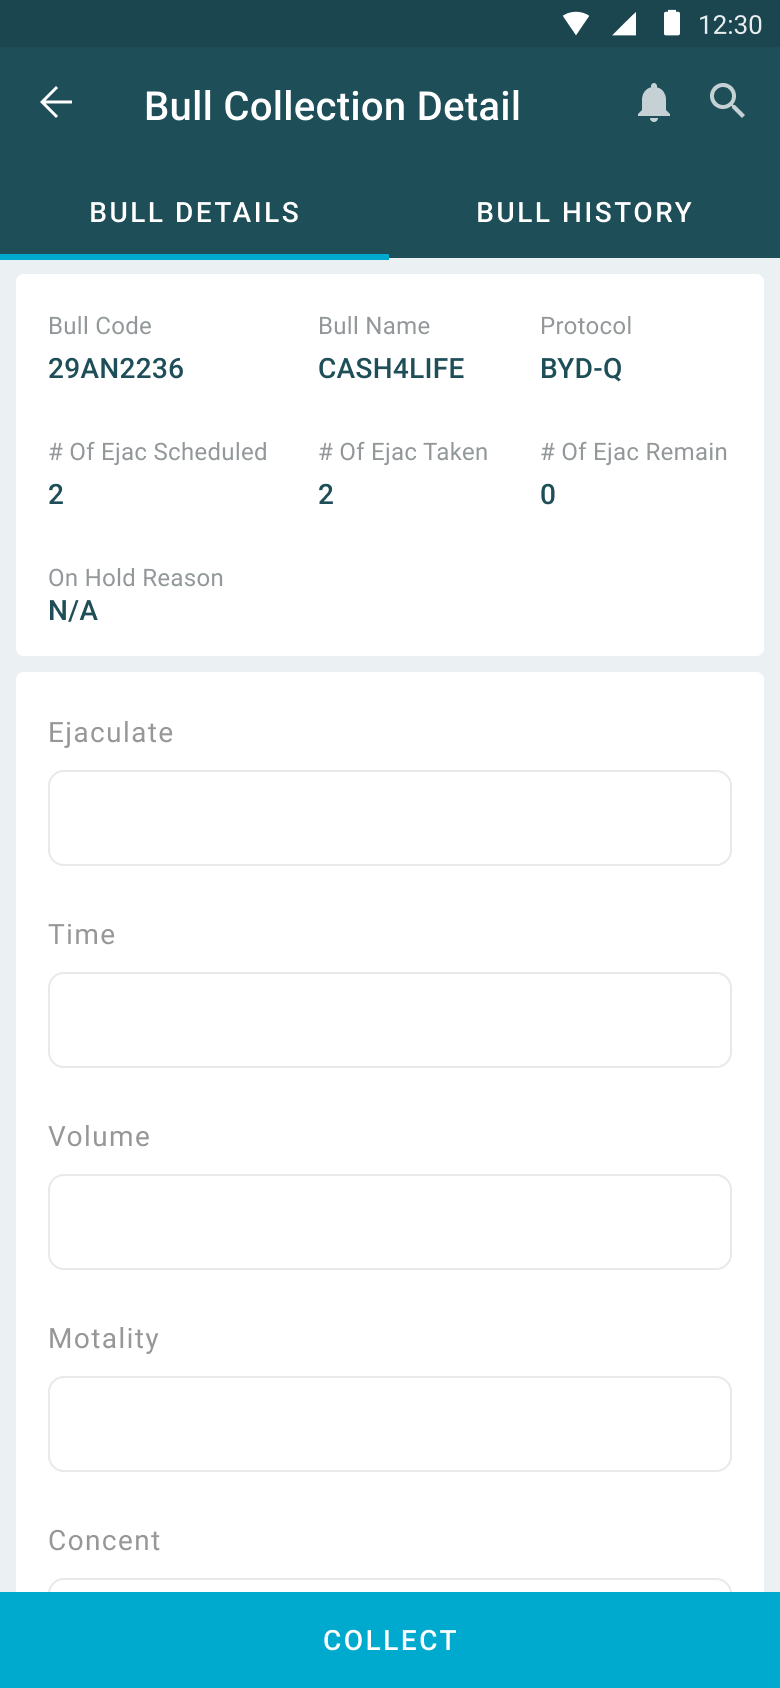This screenshot has height=1688, width=780.
Task: Focus the Volume input field
Action: 390,1222
